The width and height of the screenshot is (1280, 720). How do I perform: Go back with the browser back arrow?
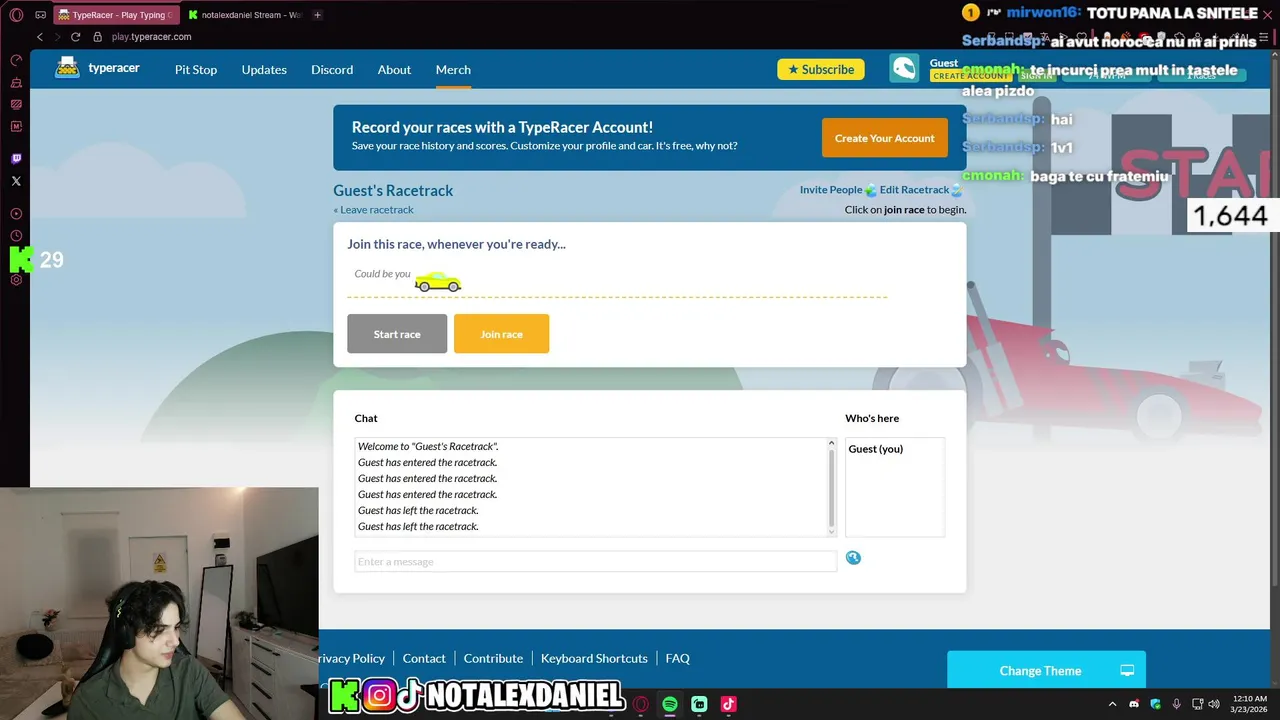click(40, 37)
